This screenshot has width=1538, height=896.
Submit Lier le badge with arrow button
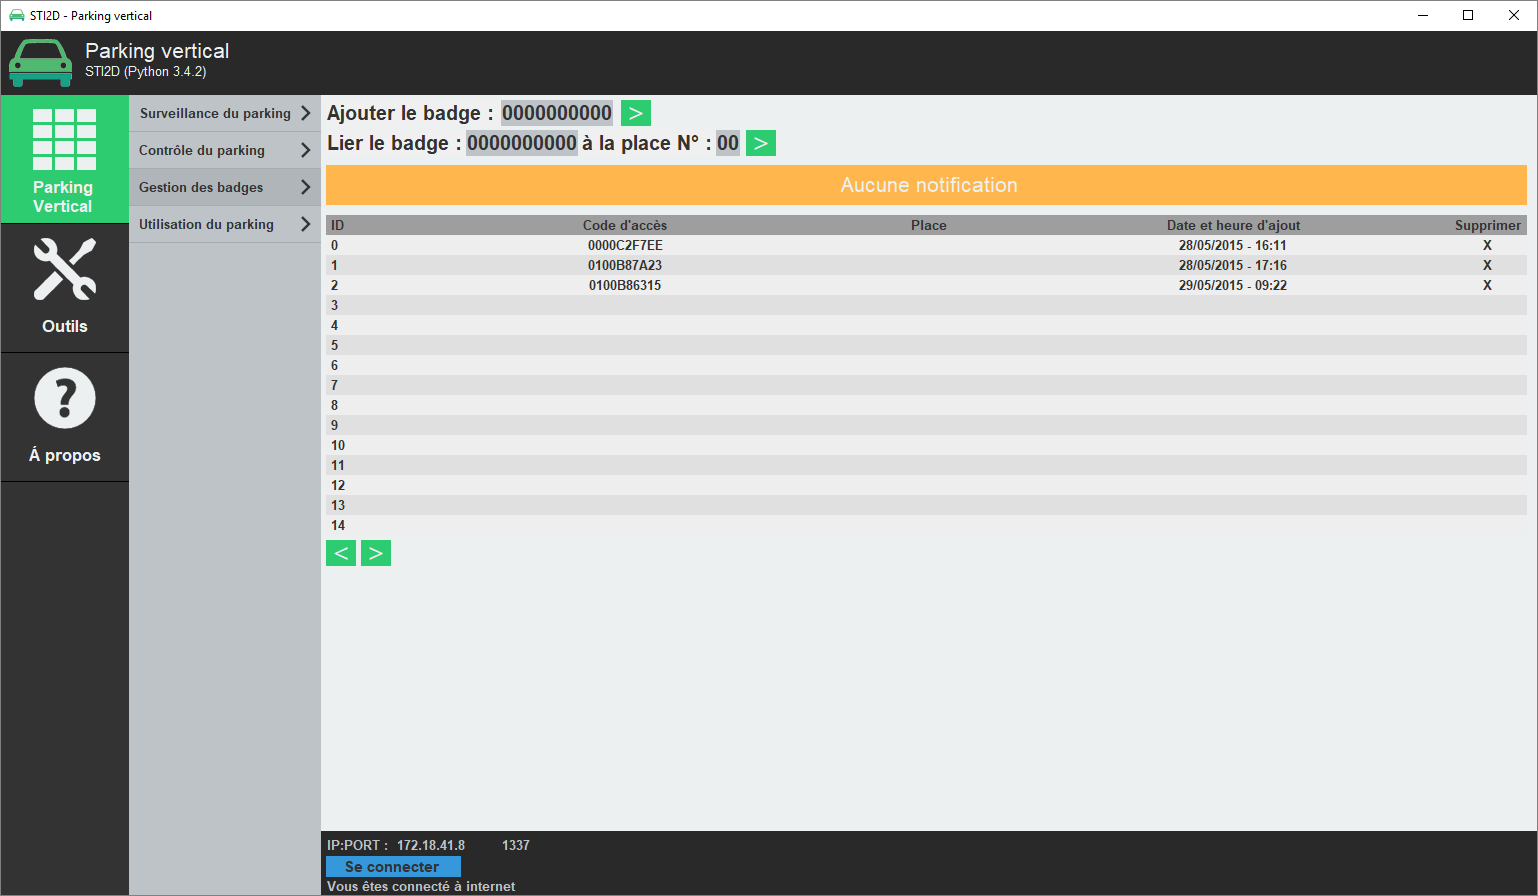pos(761,143)
